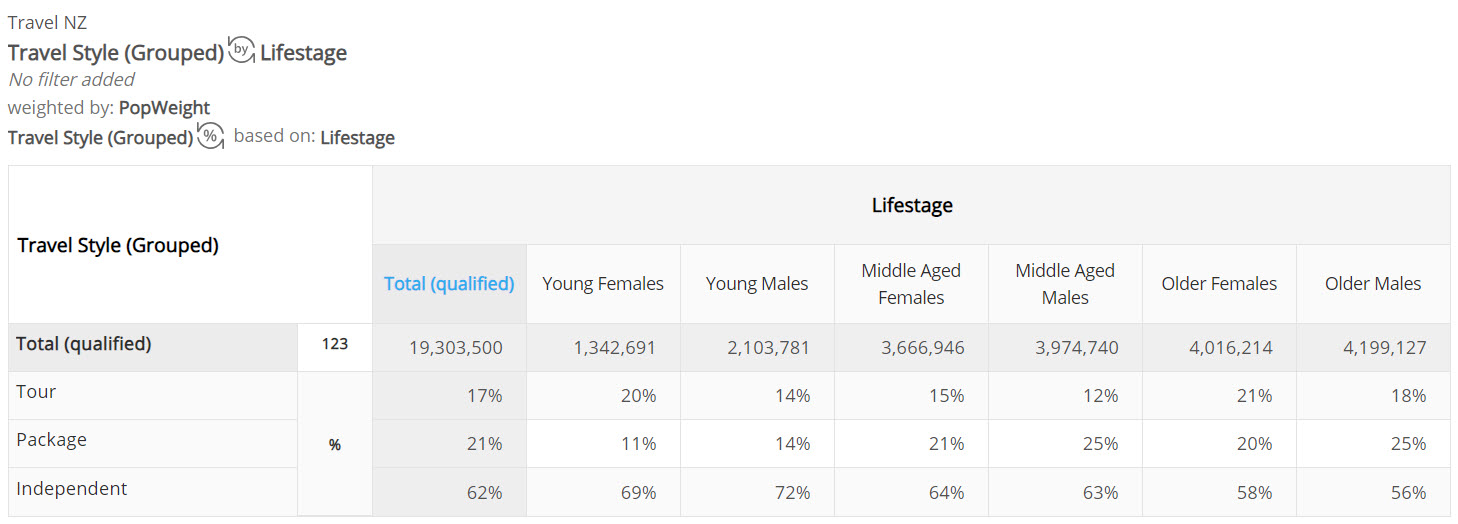
Task: Select the Older Males column header
Action: [1373, 284]
